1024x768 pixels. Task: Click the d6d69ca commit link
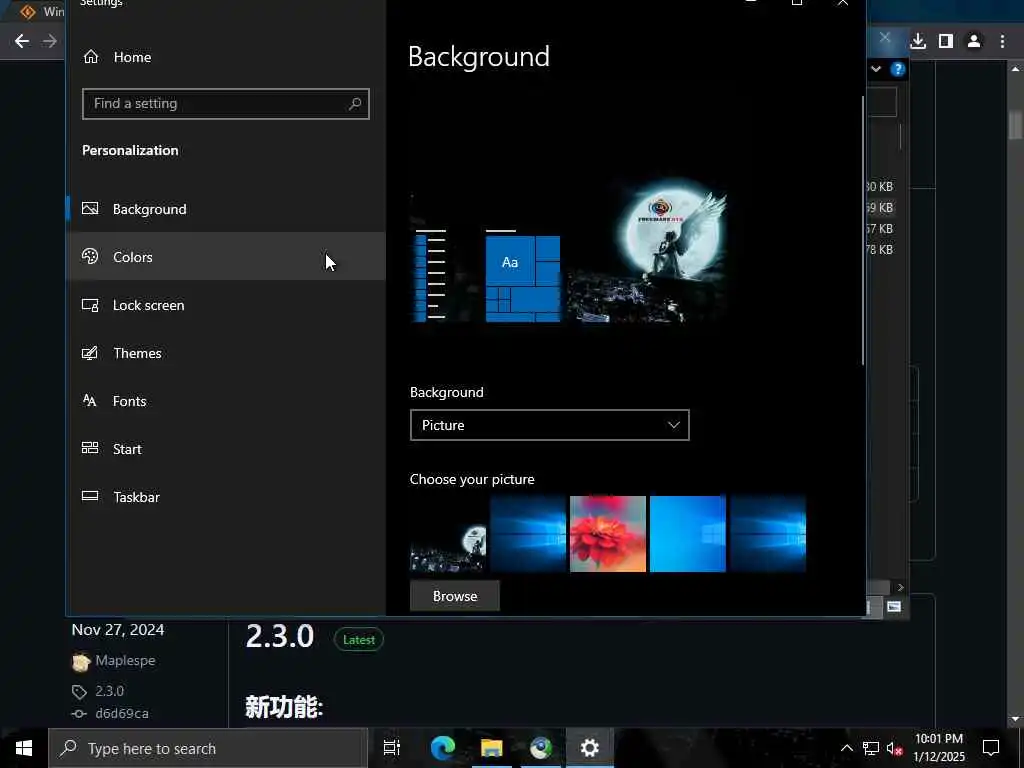point(122,713)
